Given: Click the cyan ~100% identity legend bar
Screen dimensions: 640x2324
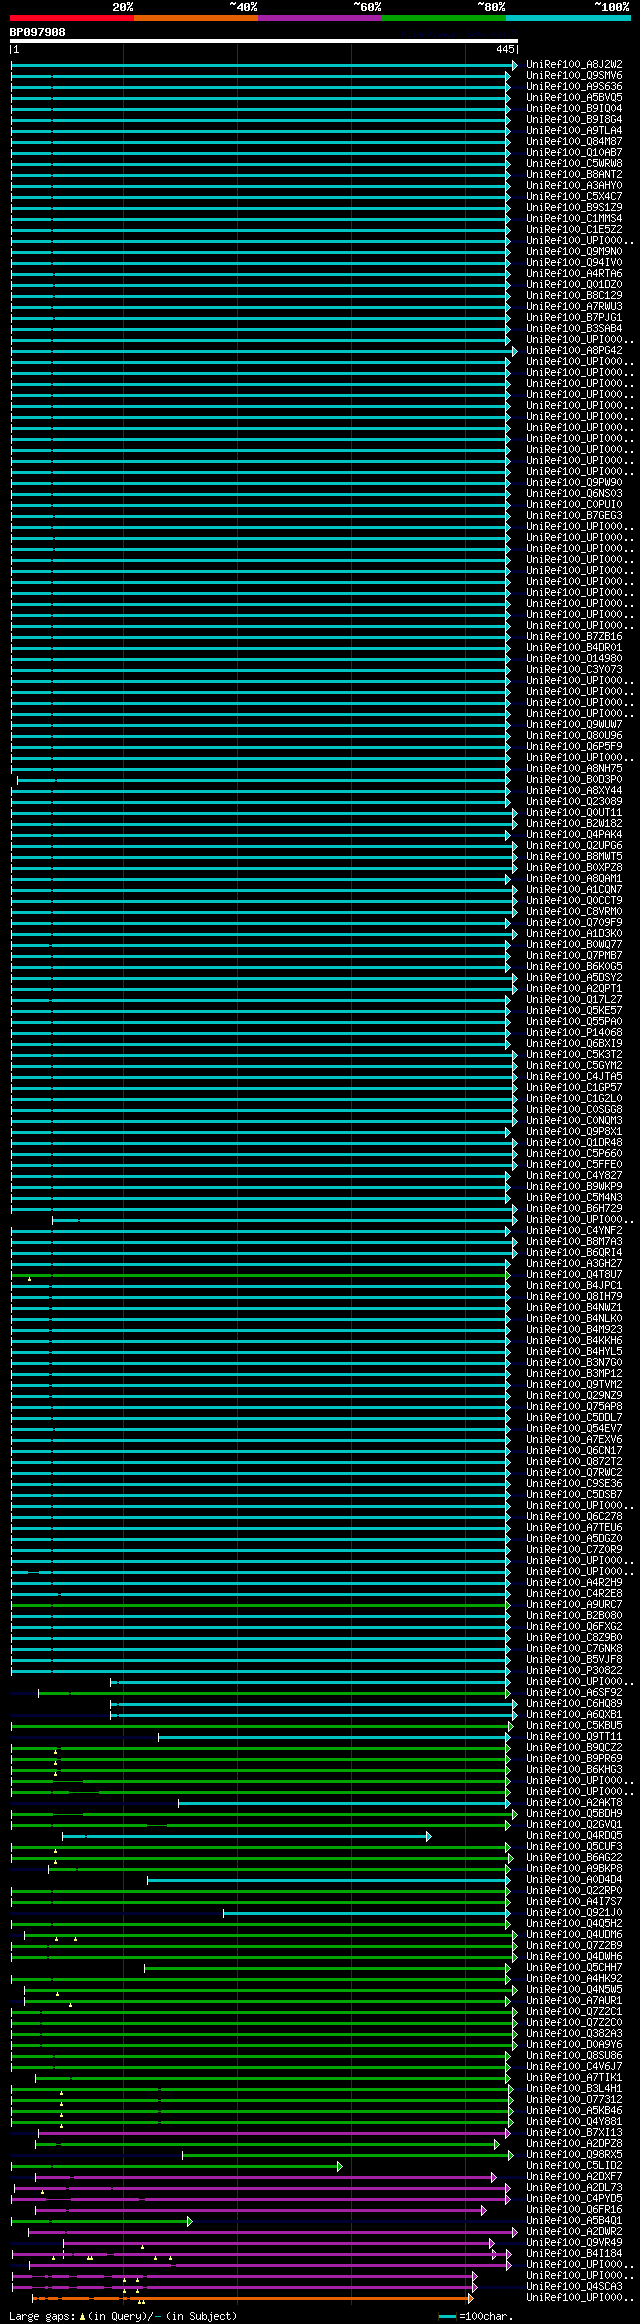Looking at the screenshot, I should (x=568, y=18).
